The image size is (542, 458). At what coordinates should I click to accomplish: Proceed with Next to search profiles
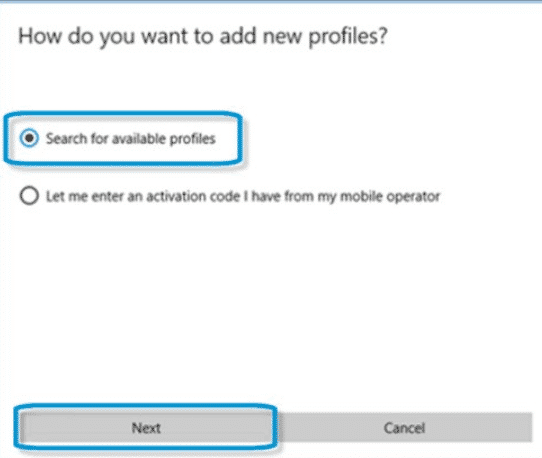click(x=146, y=428)
